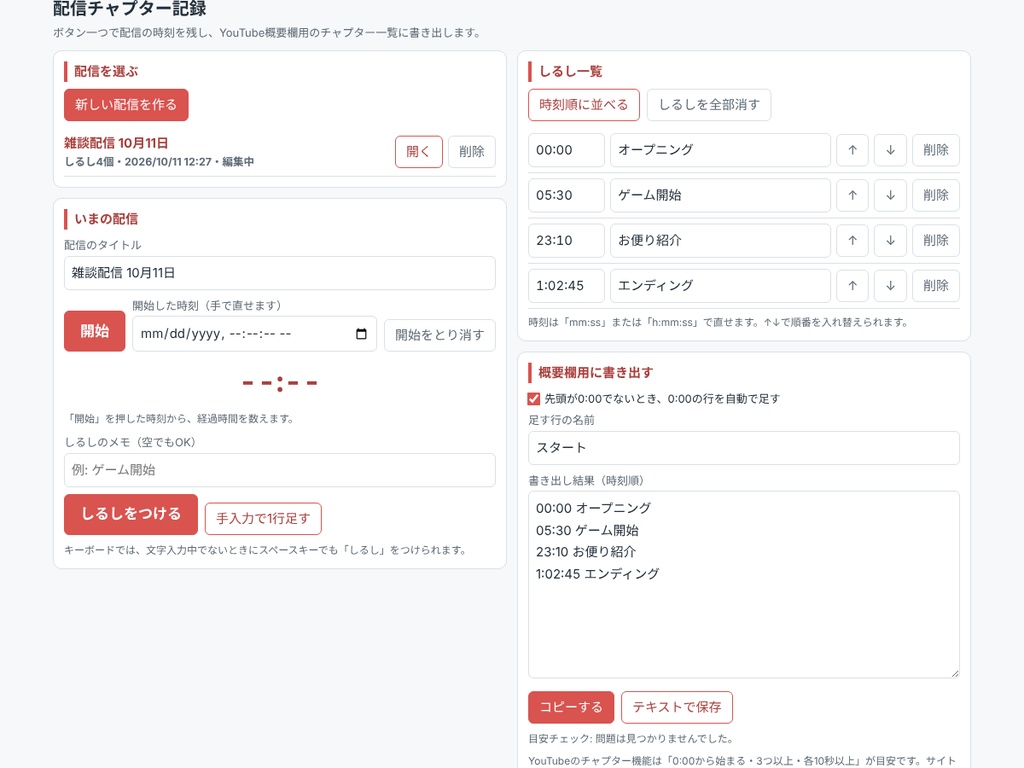Edit the オープニング label field
This screenshot has width=1024, height=768.
[720, 150]
